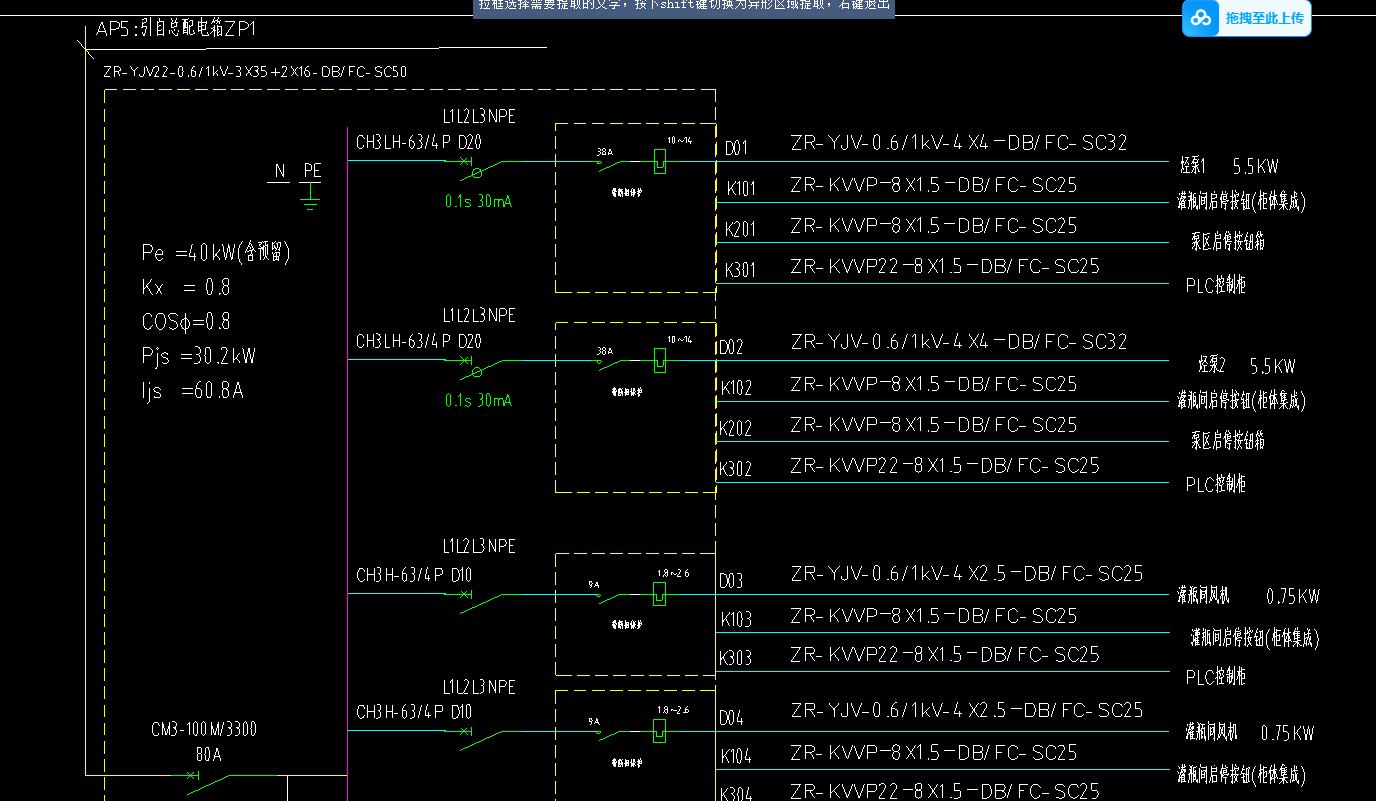Select the D02 circuit number
The width and height of the screenshot is (1376, 801).
(732, 349)
